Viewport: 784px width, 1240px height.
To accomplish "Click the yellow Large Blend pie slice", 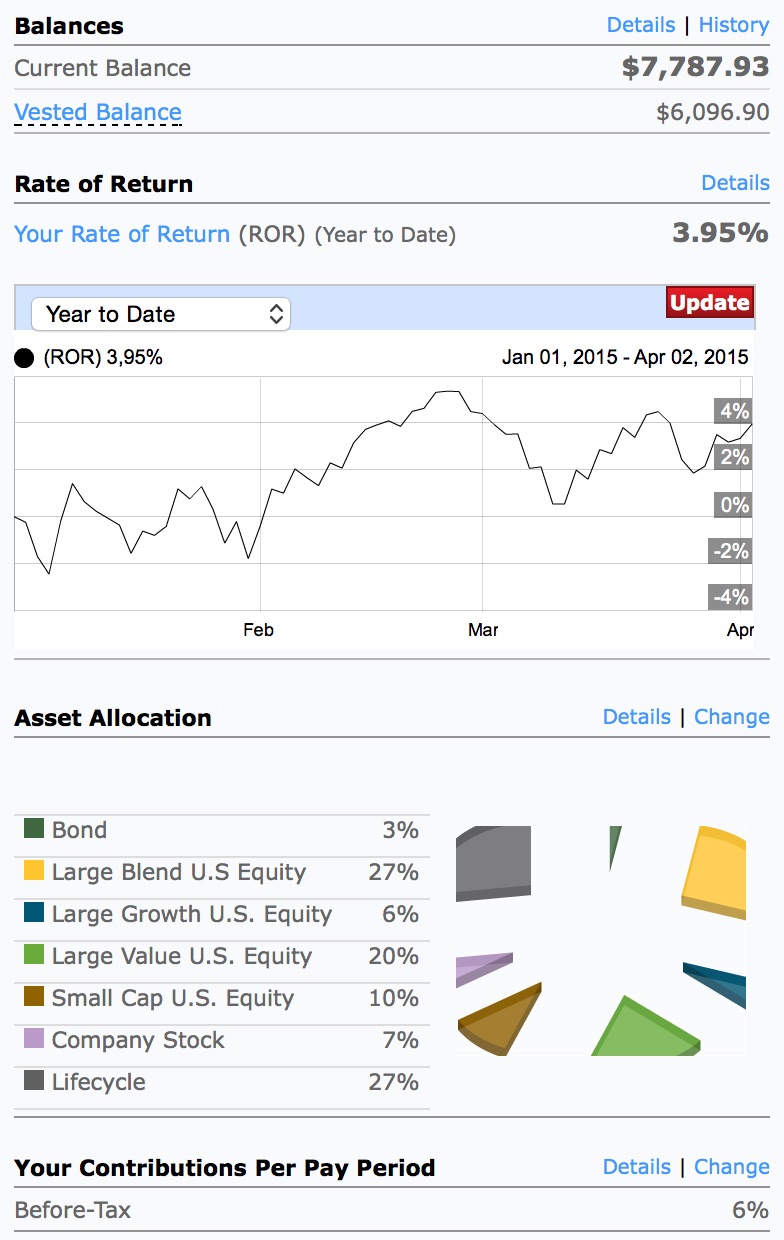I will pyautogui.click(x=716, y=871).
